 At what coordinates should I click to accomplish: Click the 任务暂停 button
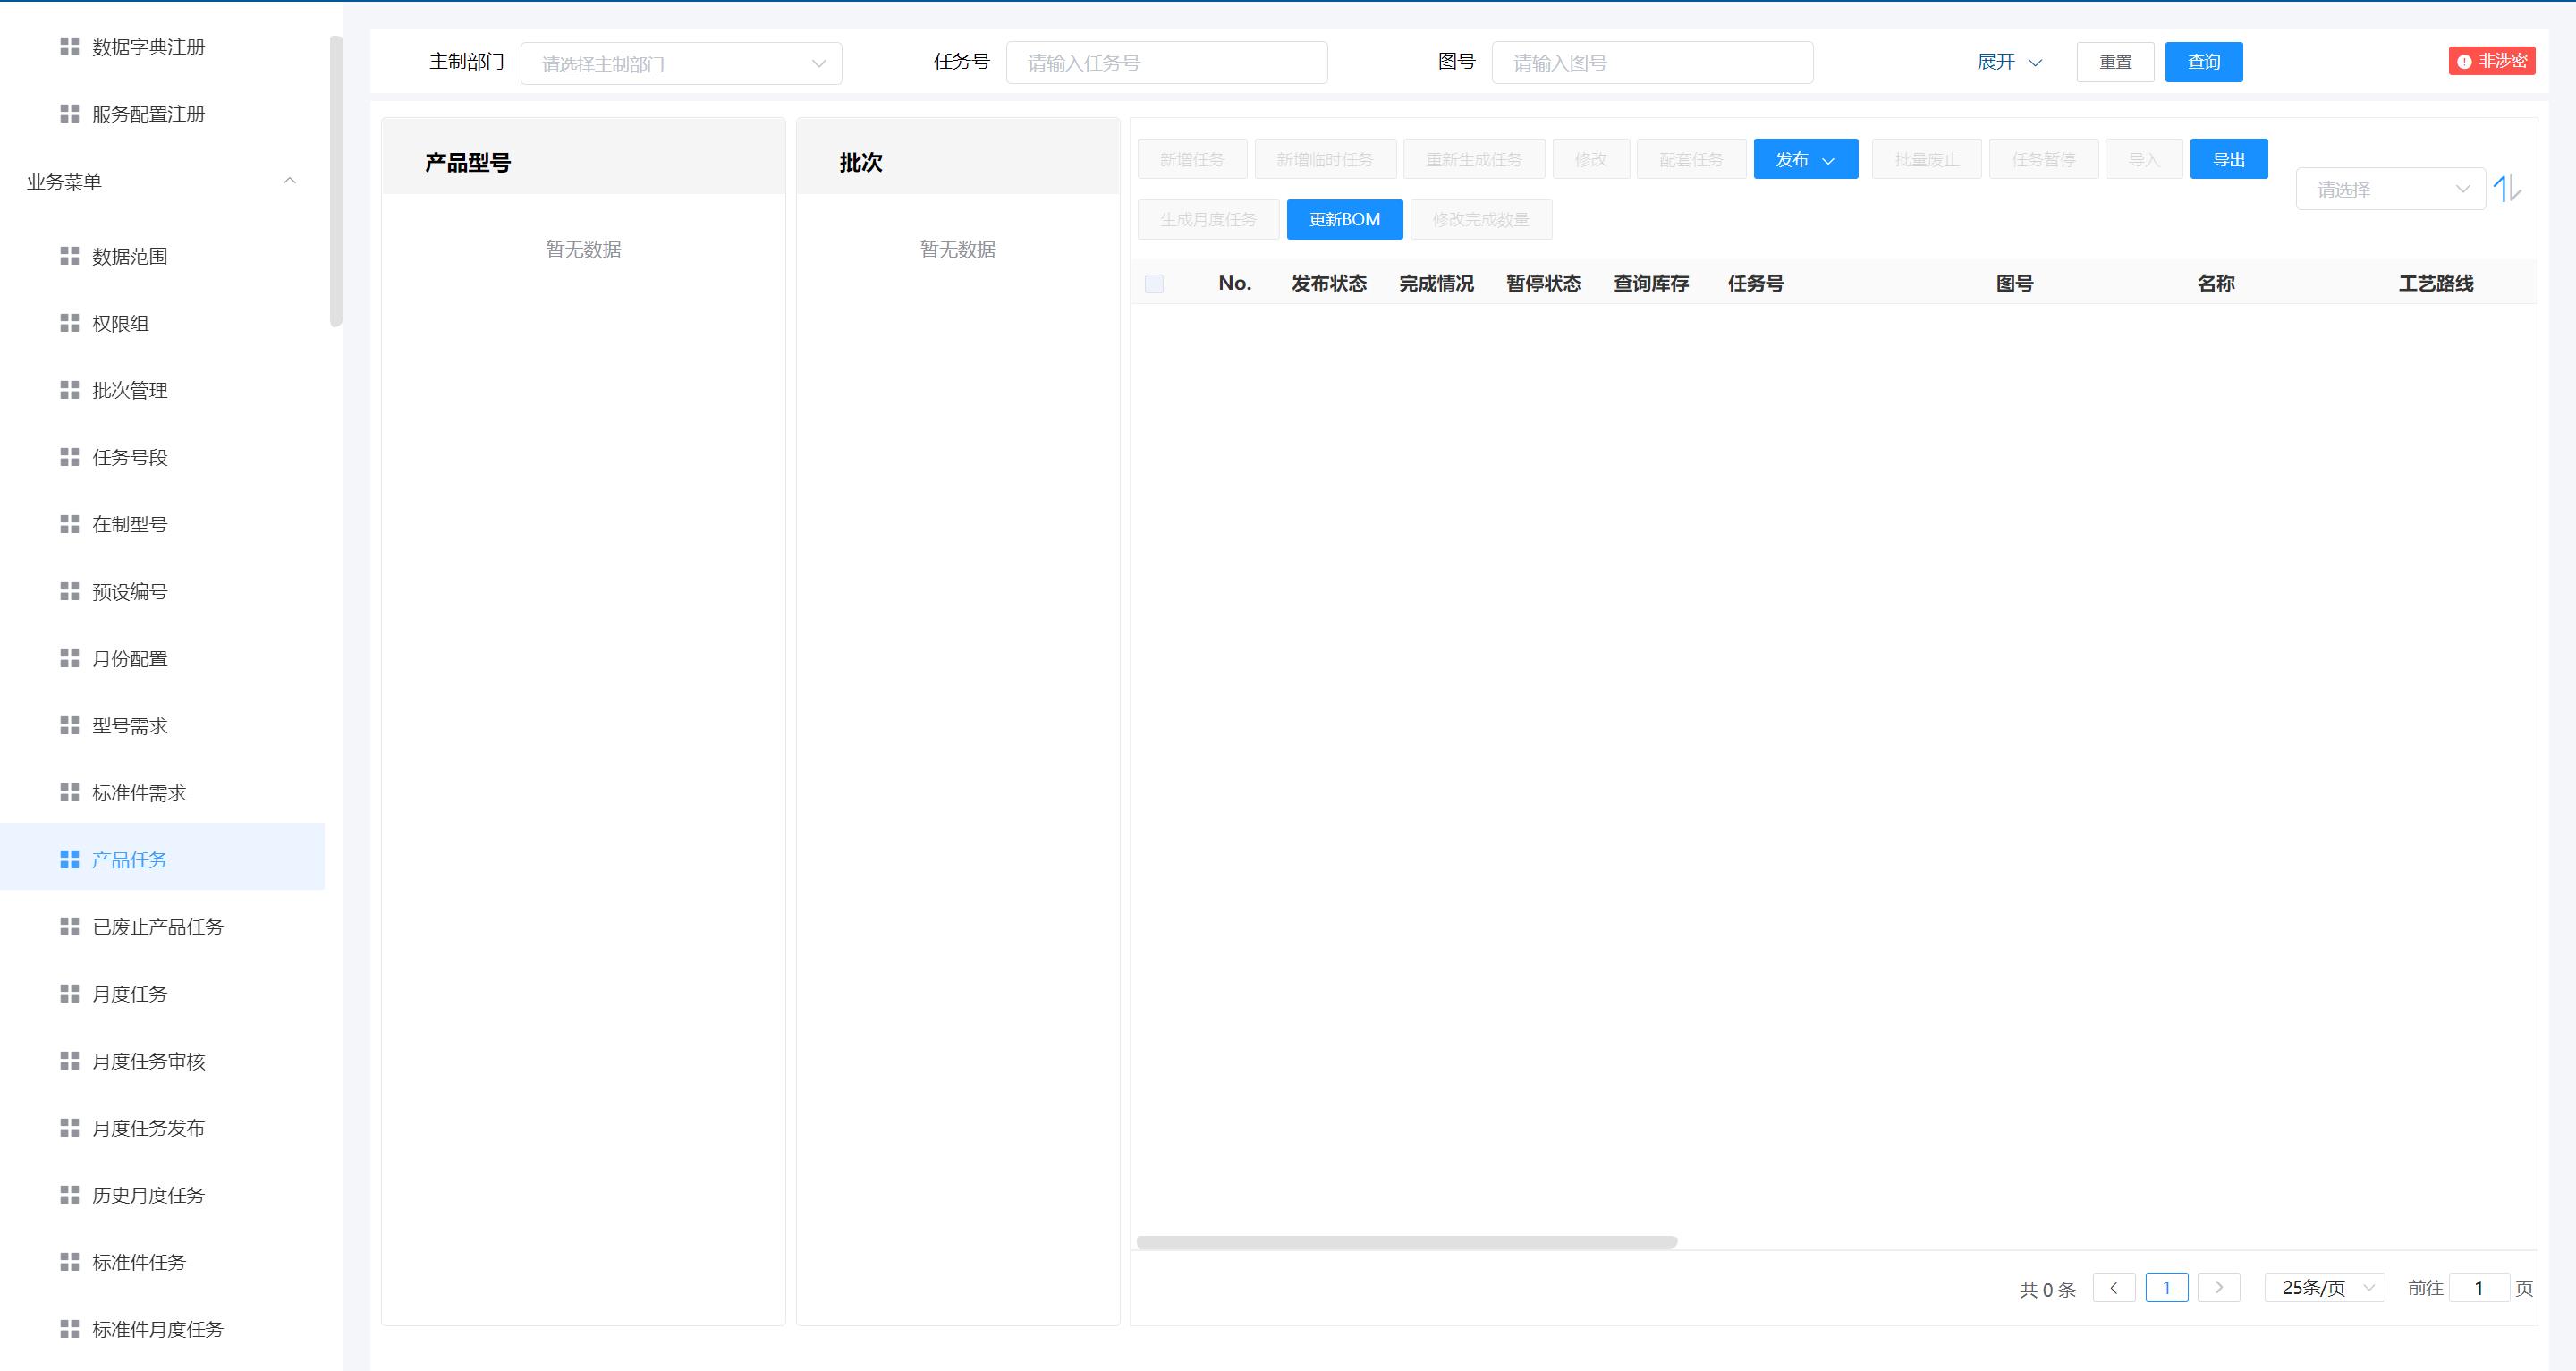tap(2043, 159)
